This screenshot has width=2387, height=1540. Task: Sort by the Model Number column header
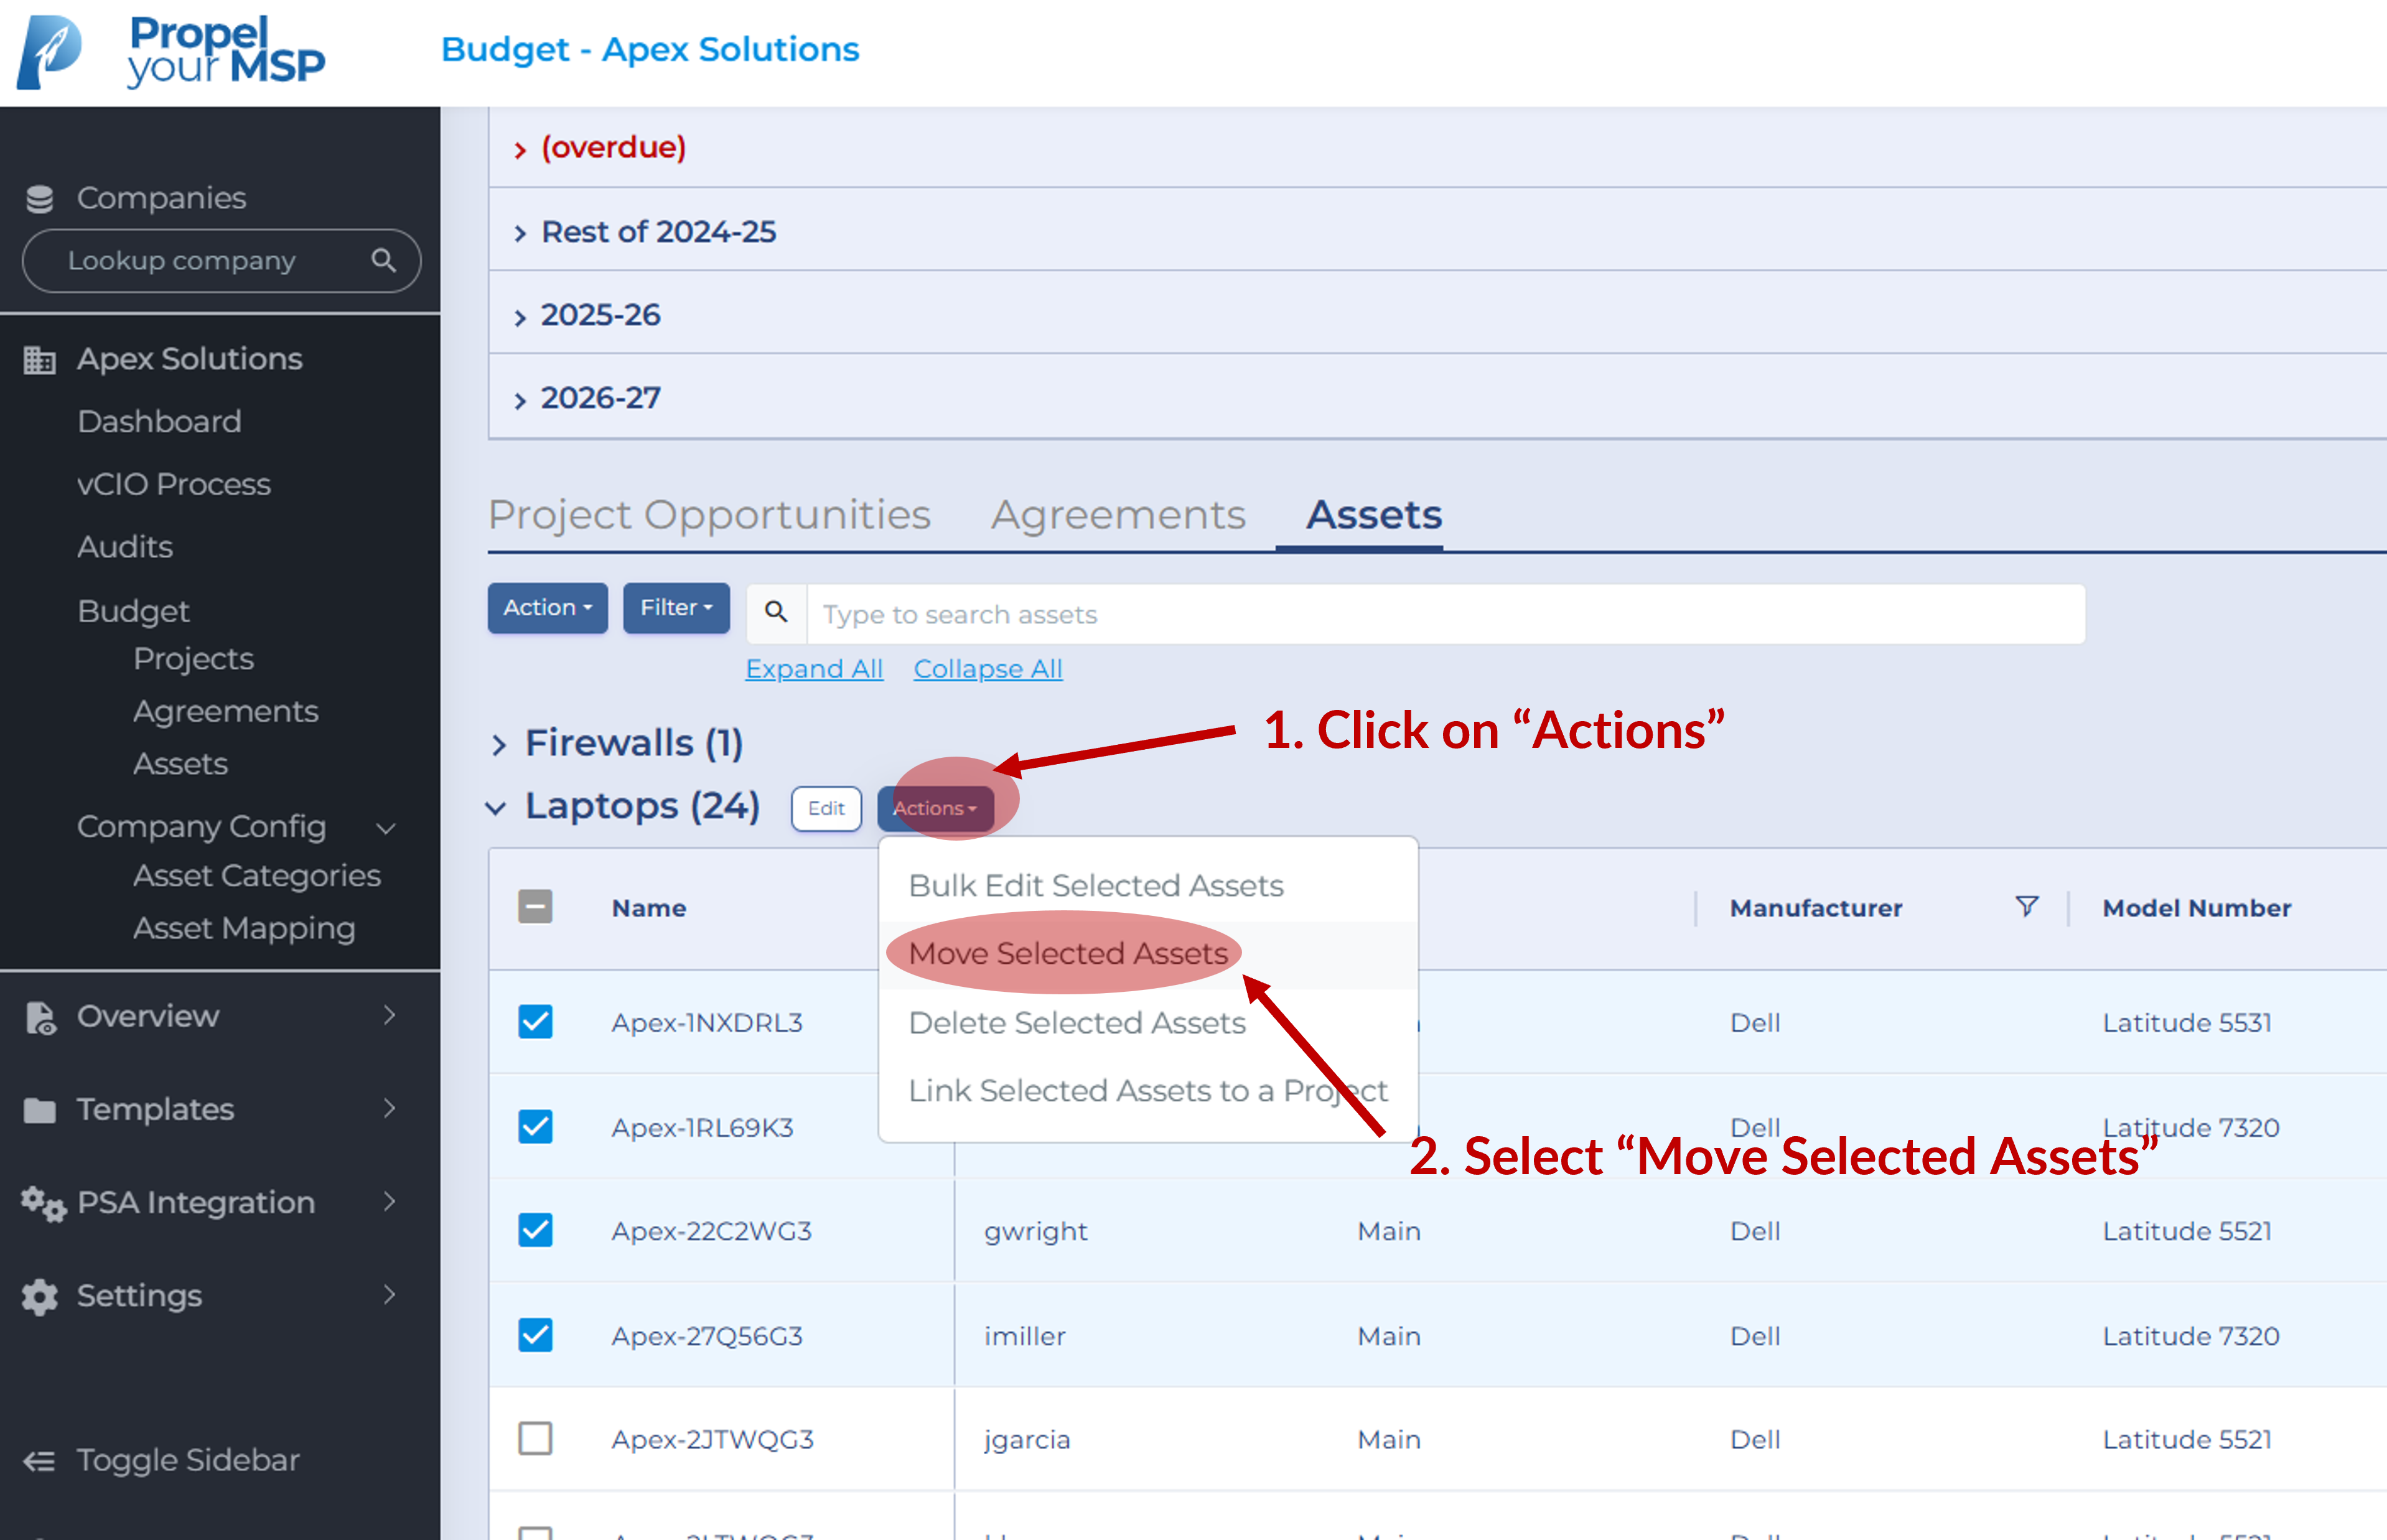click(2196, 908)
